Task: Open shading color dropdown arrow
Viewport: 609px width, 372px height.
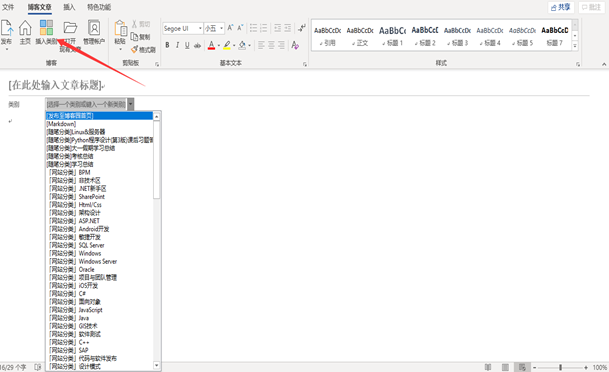Action: [x=249, y=45]
